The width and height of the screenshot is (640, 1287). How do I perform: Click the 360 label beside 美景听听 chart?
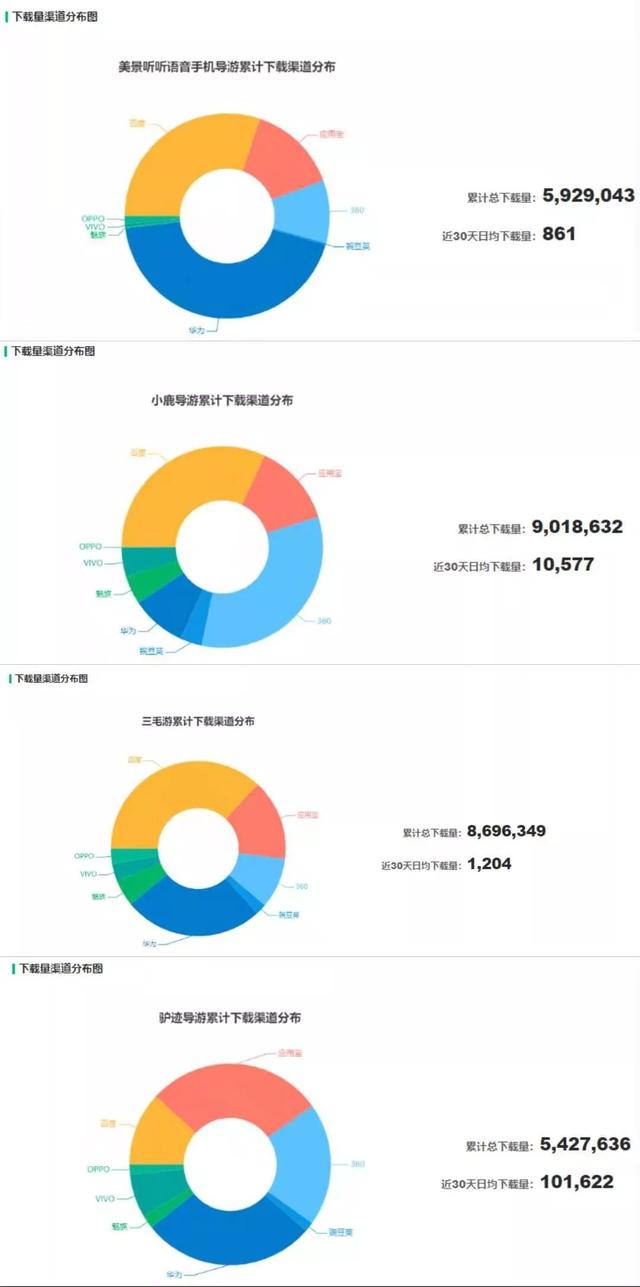357,210
